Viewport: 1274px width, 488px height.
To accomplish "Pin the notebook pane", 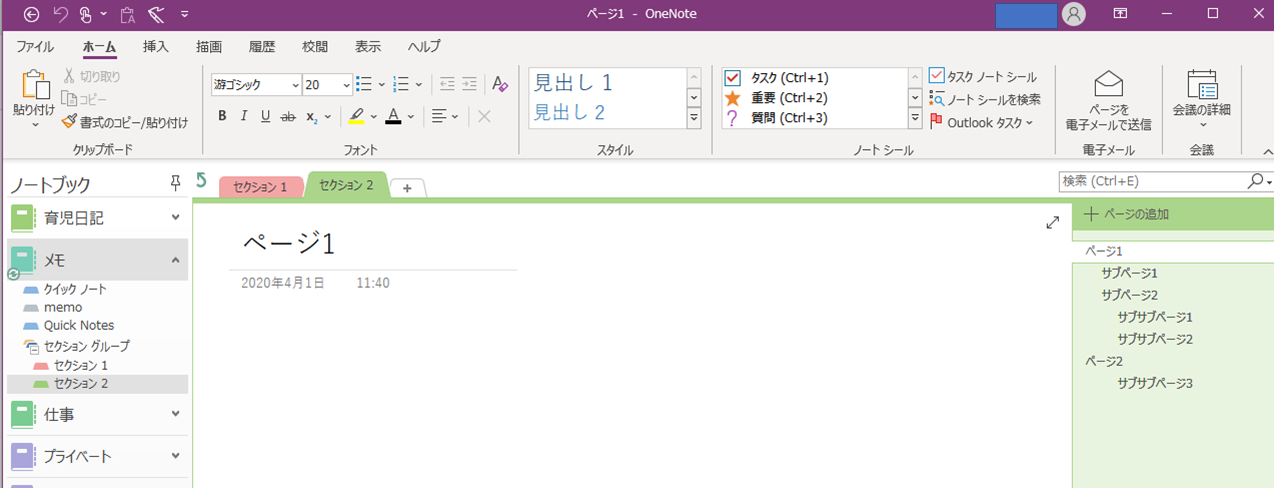I will [175, 182].
